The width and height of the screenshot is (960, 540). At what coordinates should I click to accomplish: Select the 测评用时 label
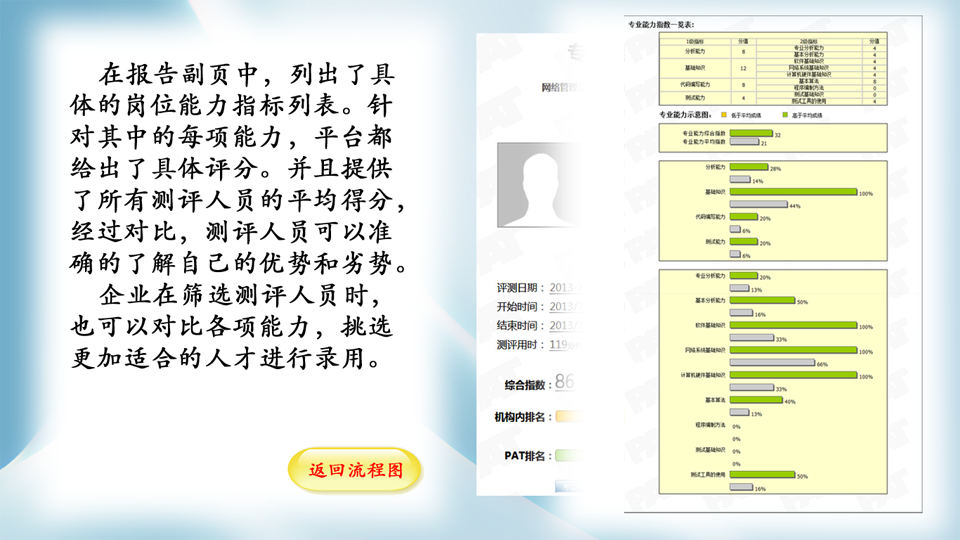point(520,345)
